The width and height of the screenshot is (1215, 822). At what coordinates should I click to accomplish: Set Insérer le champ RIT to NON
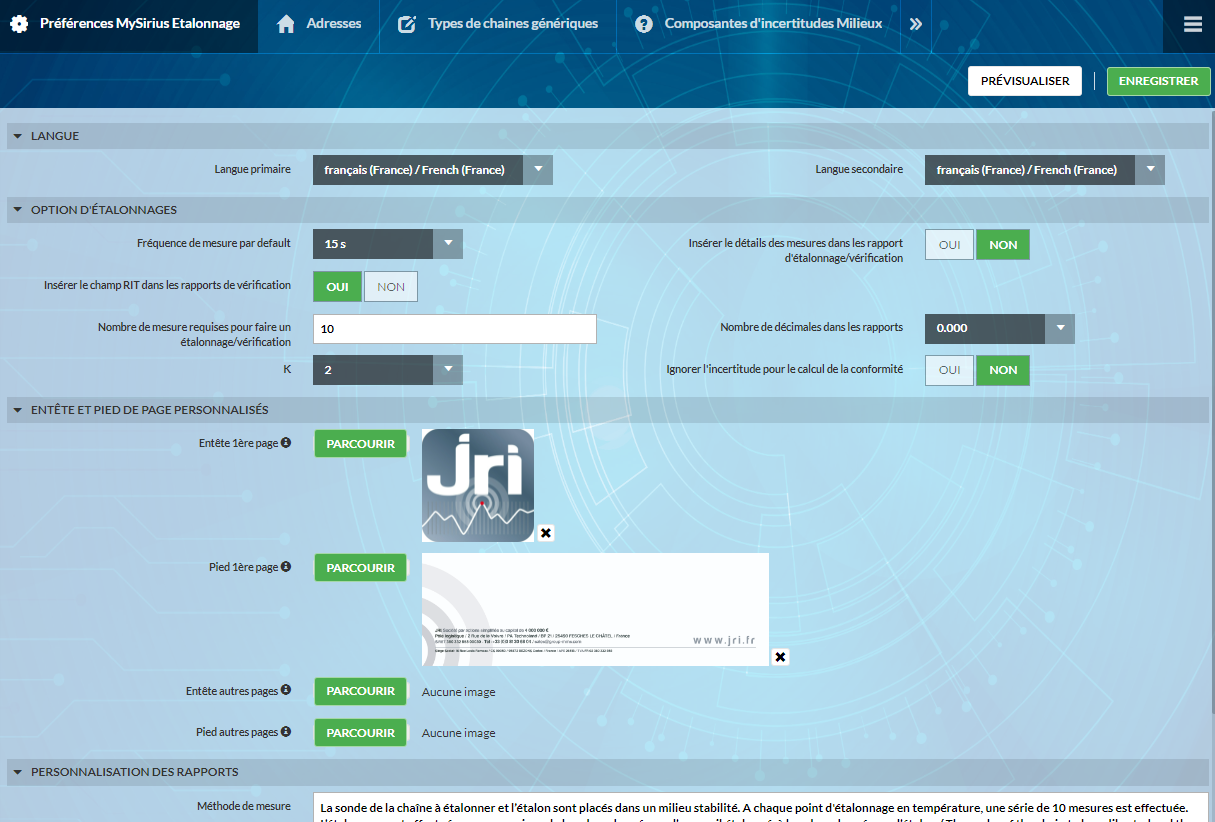pos(391,287)
